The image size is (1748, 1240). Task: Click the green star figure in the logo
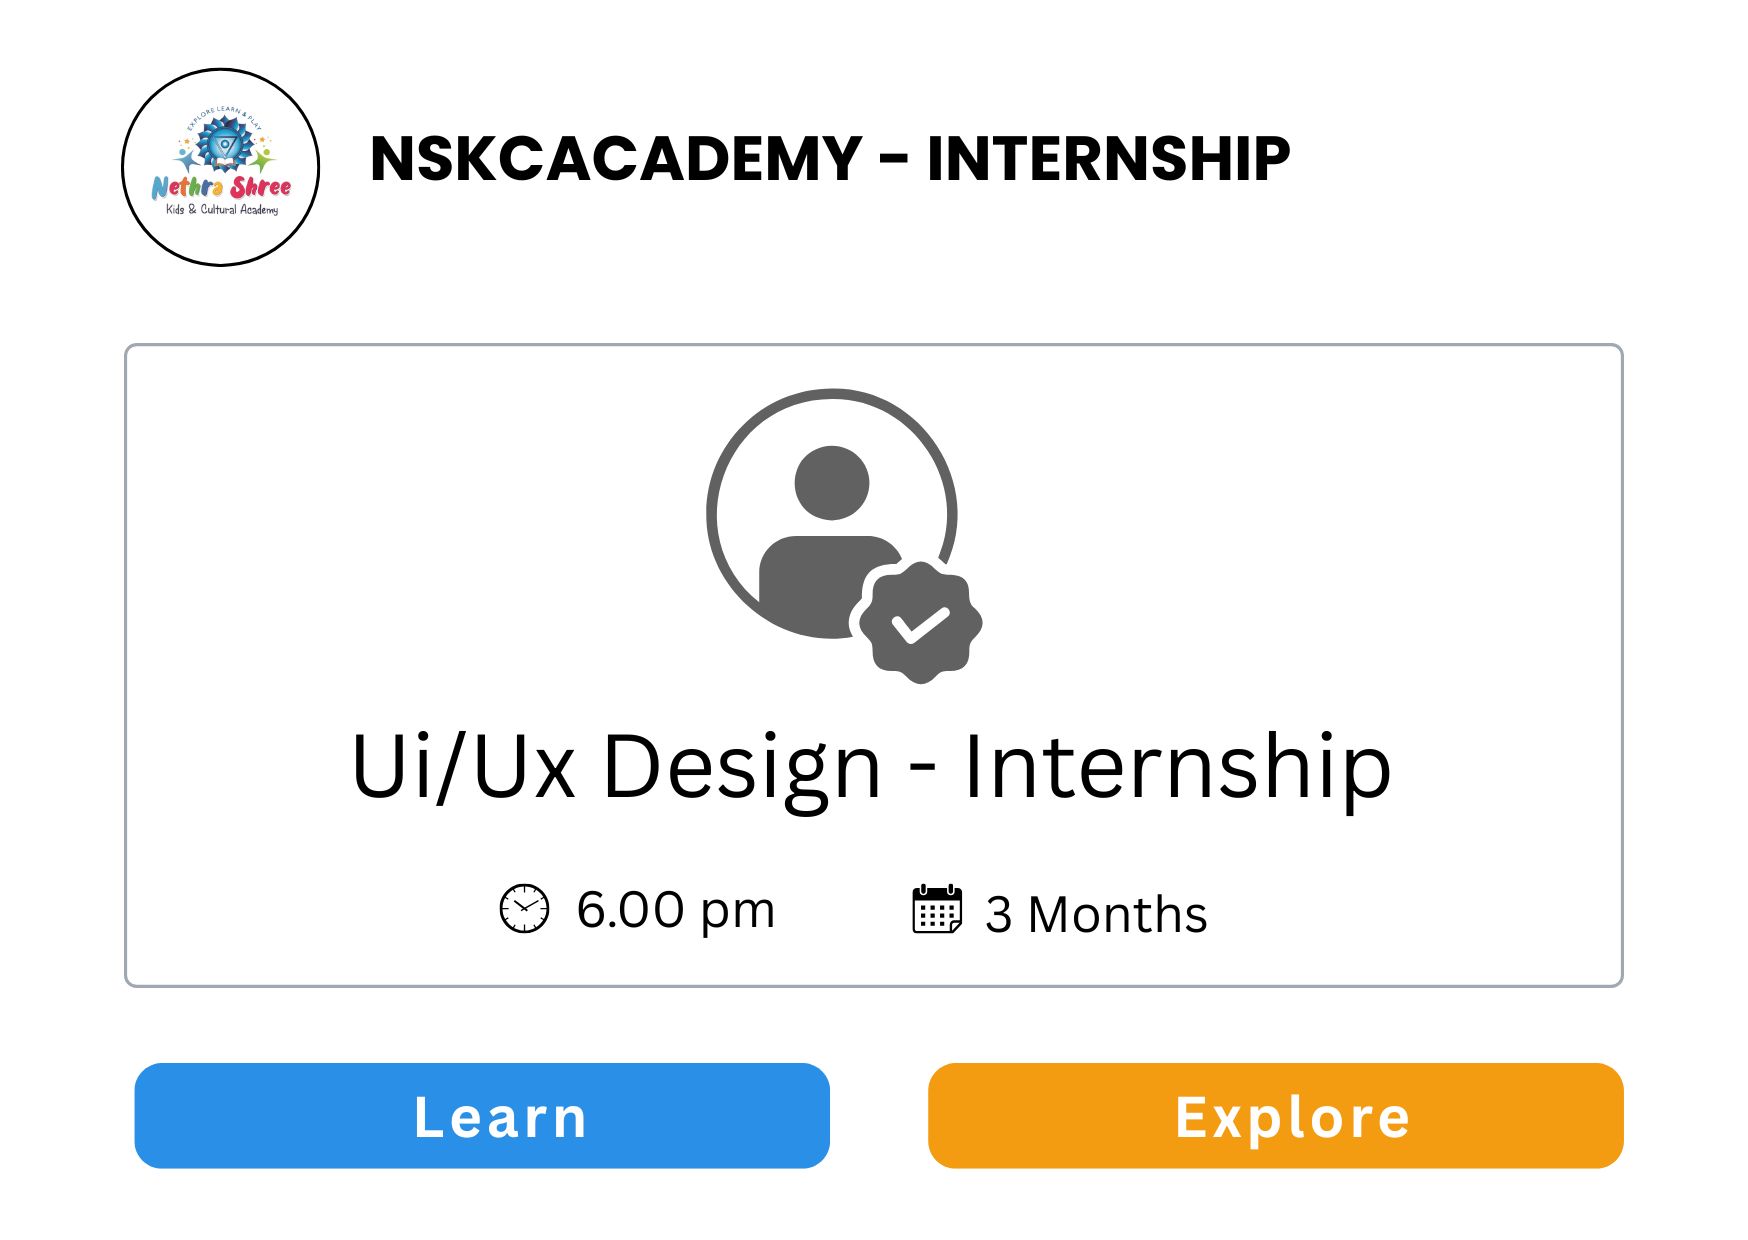[x=261, y=159]
